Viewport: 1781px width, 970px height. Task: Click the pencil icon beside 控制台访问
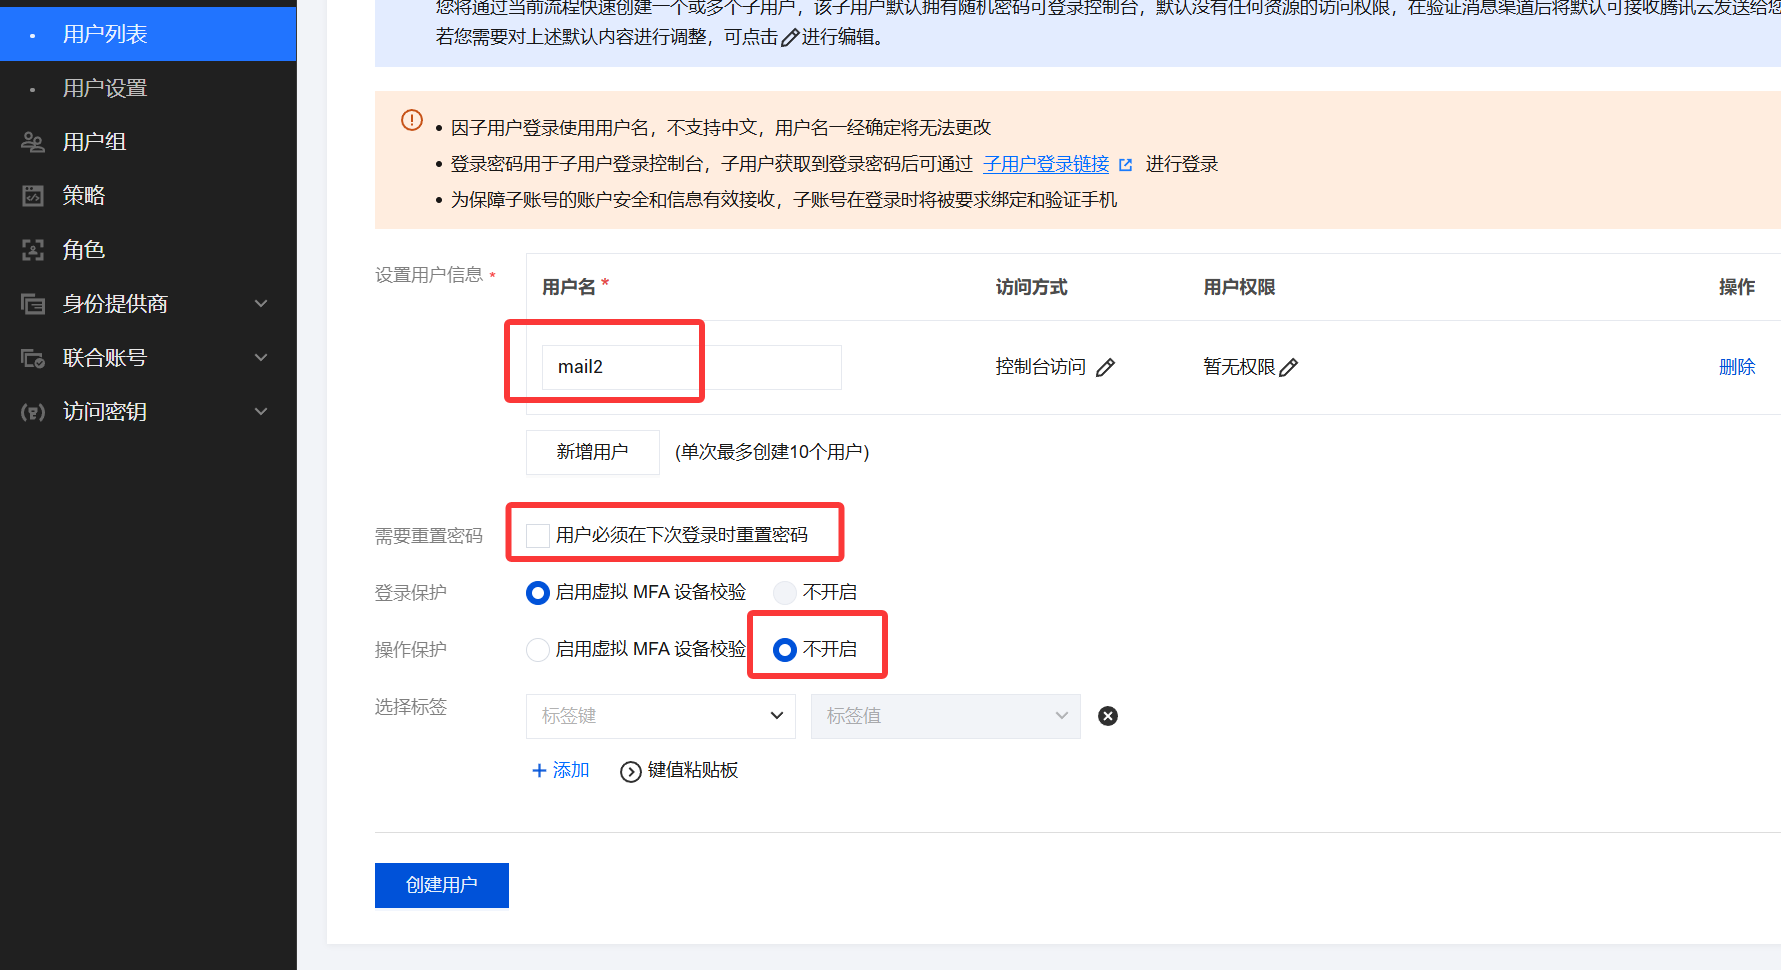(1105, 368)
